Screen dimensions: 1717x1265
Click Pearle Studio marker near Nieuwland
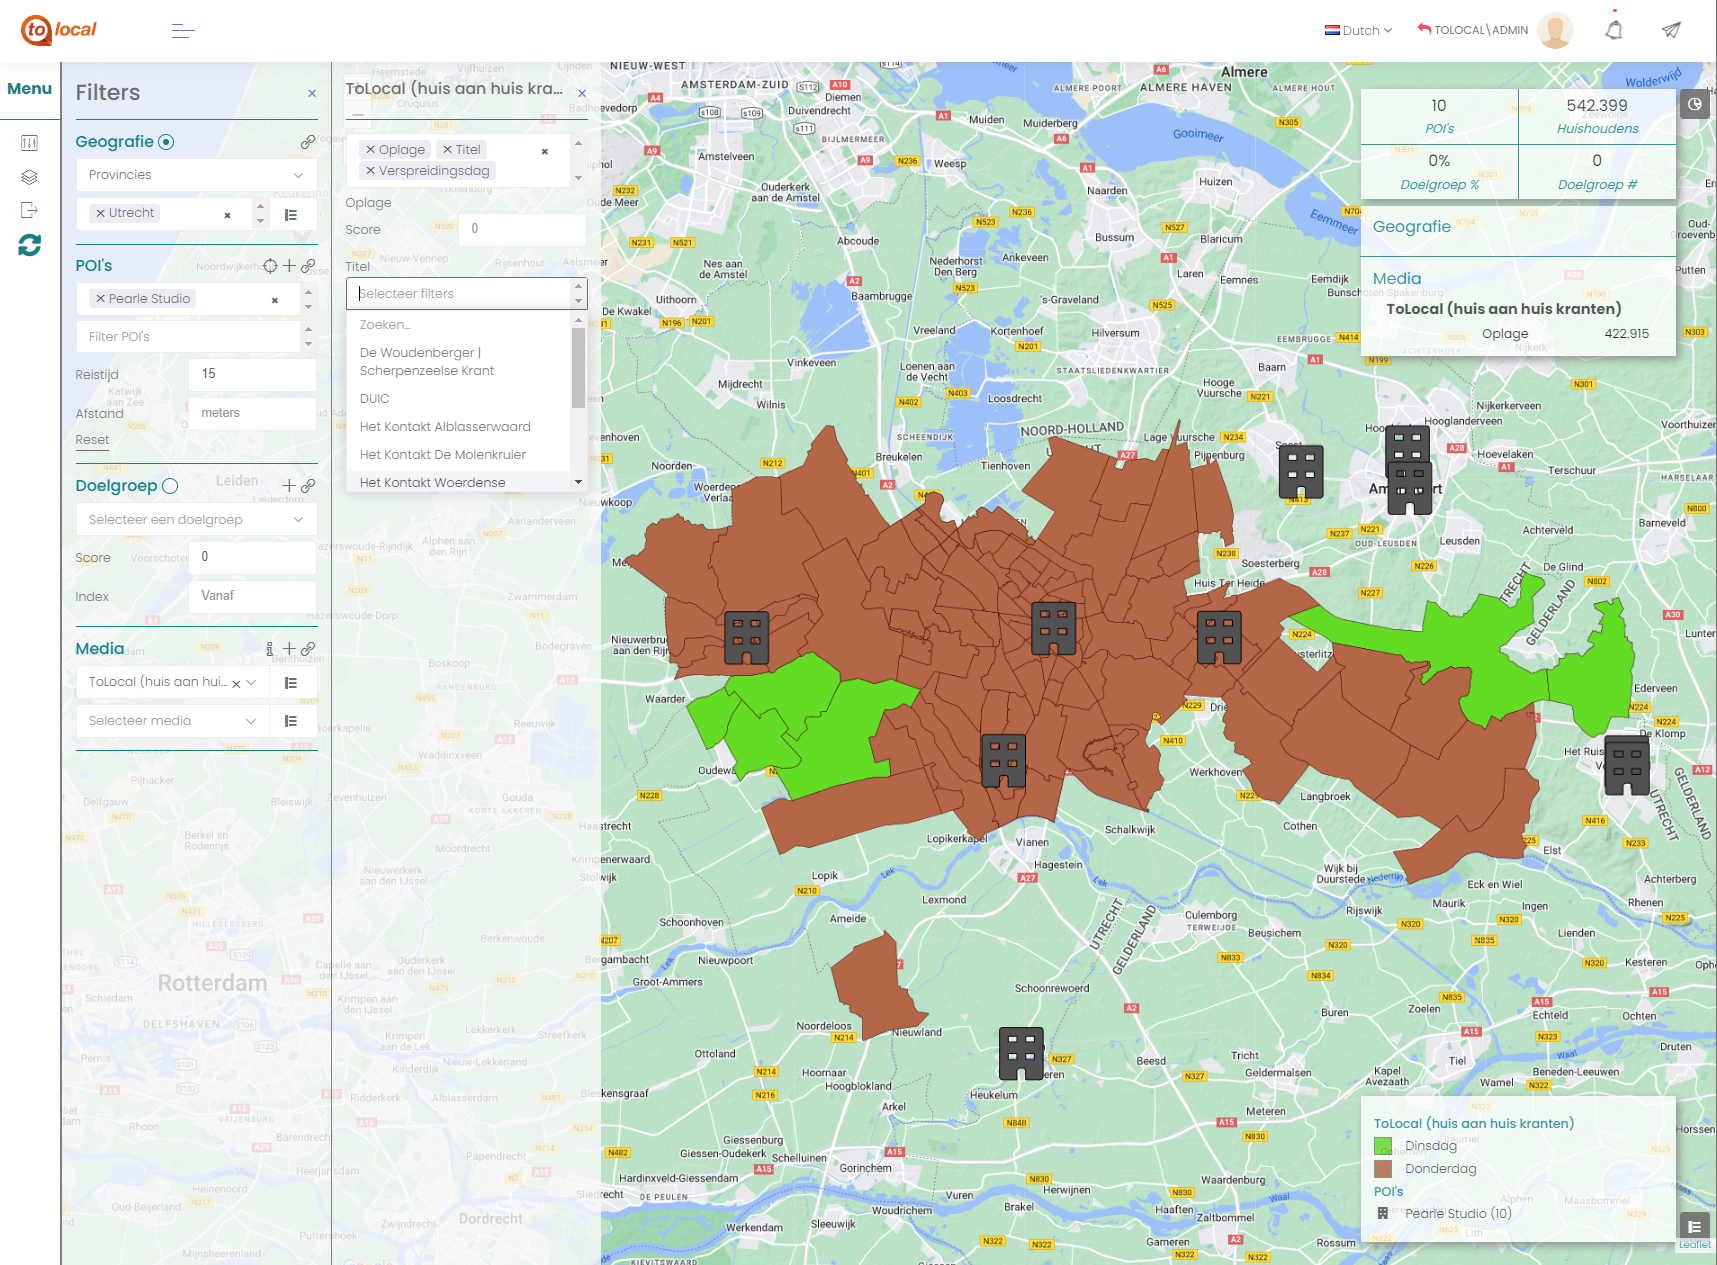pos(1021,1053)
